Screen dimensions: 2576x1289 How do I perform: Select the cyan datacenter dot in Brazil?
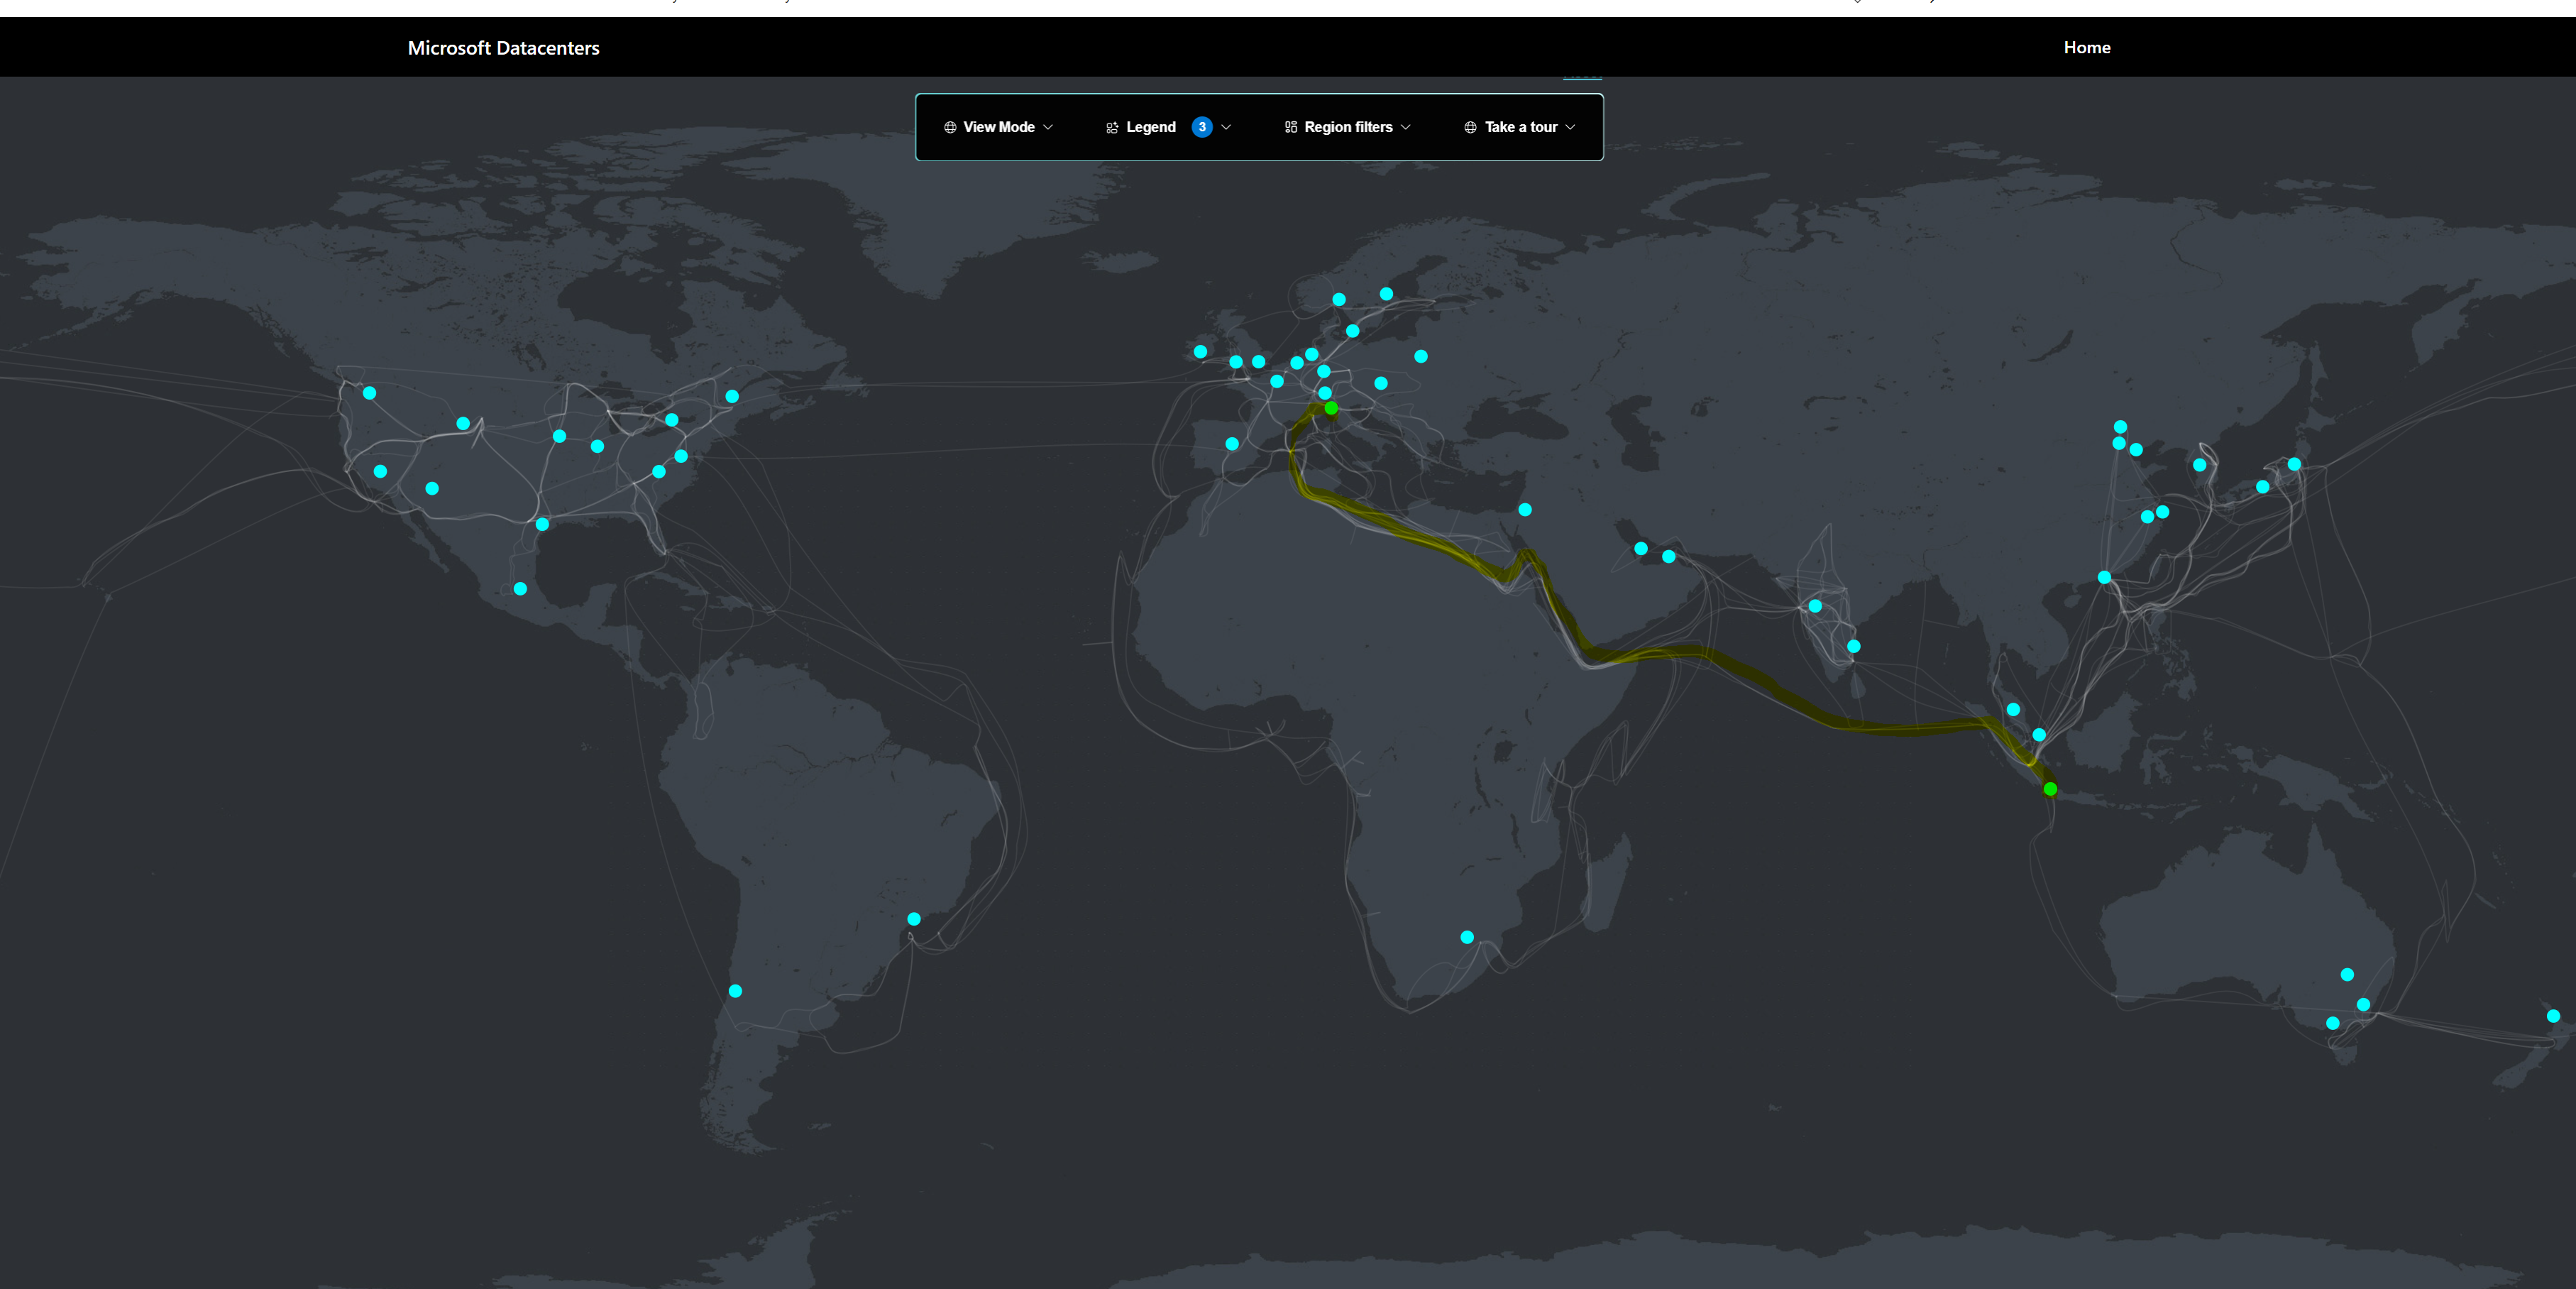click(914, 919)
